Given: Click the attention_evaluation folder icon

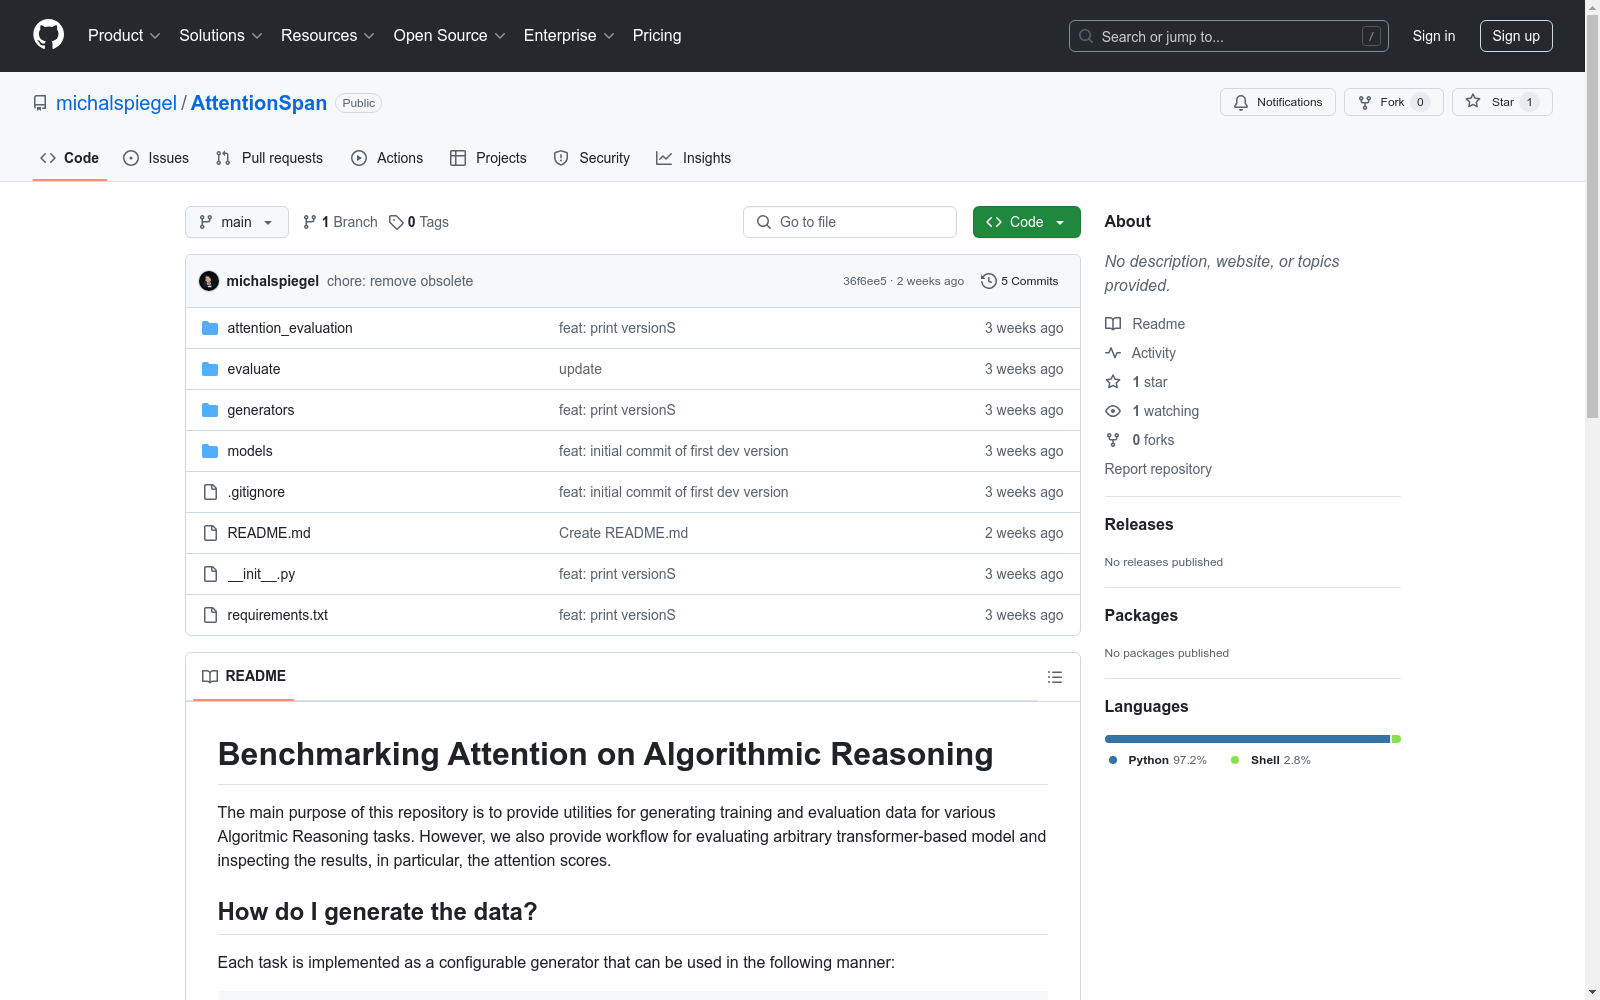Looking at the screenshot, I should click(210, 328).
